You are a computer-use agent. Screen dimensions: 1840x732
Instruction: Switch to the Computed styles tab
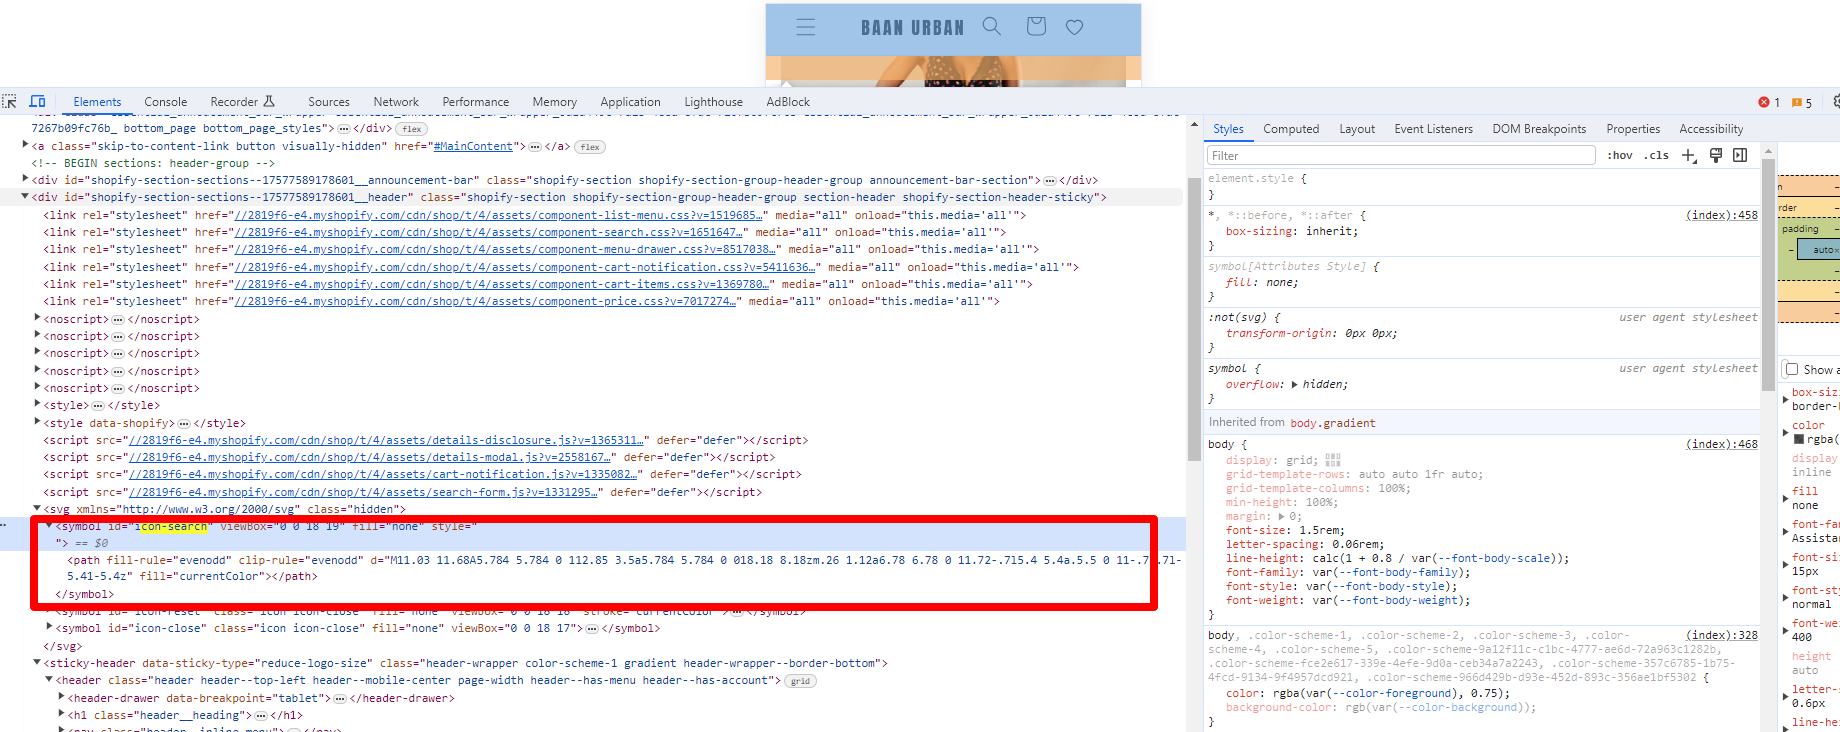[1291, 129]
